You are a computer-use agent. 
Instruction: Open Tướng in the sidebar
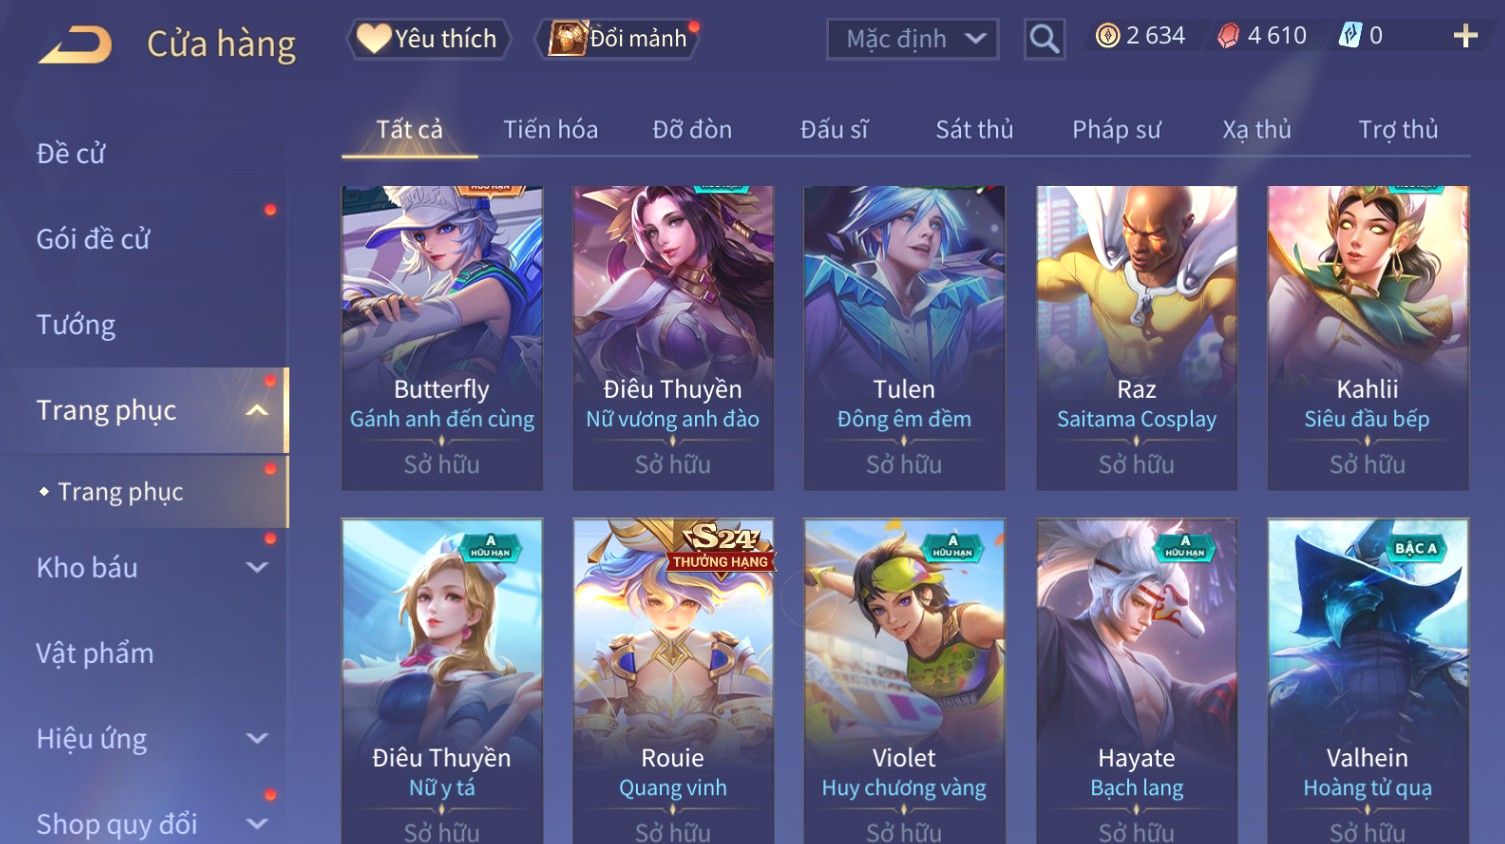[x=76, y=325]
